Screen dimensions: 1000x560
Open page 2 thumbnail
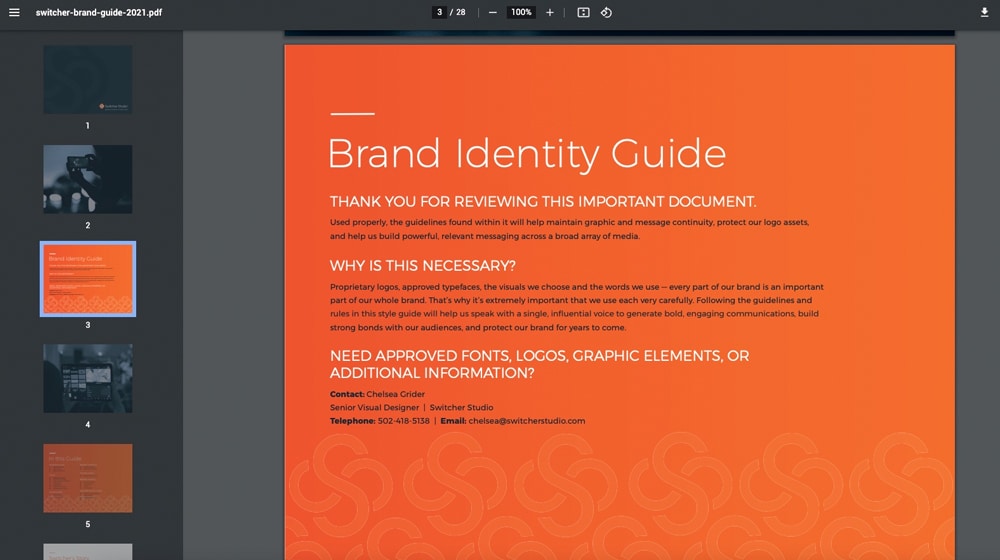click(88, 179)
